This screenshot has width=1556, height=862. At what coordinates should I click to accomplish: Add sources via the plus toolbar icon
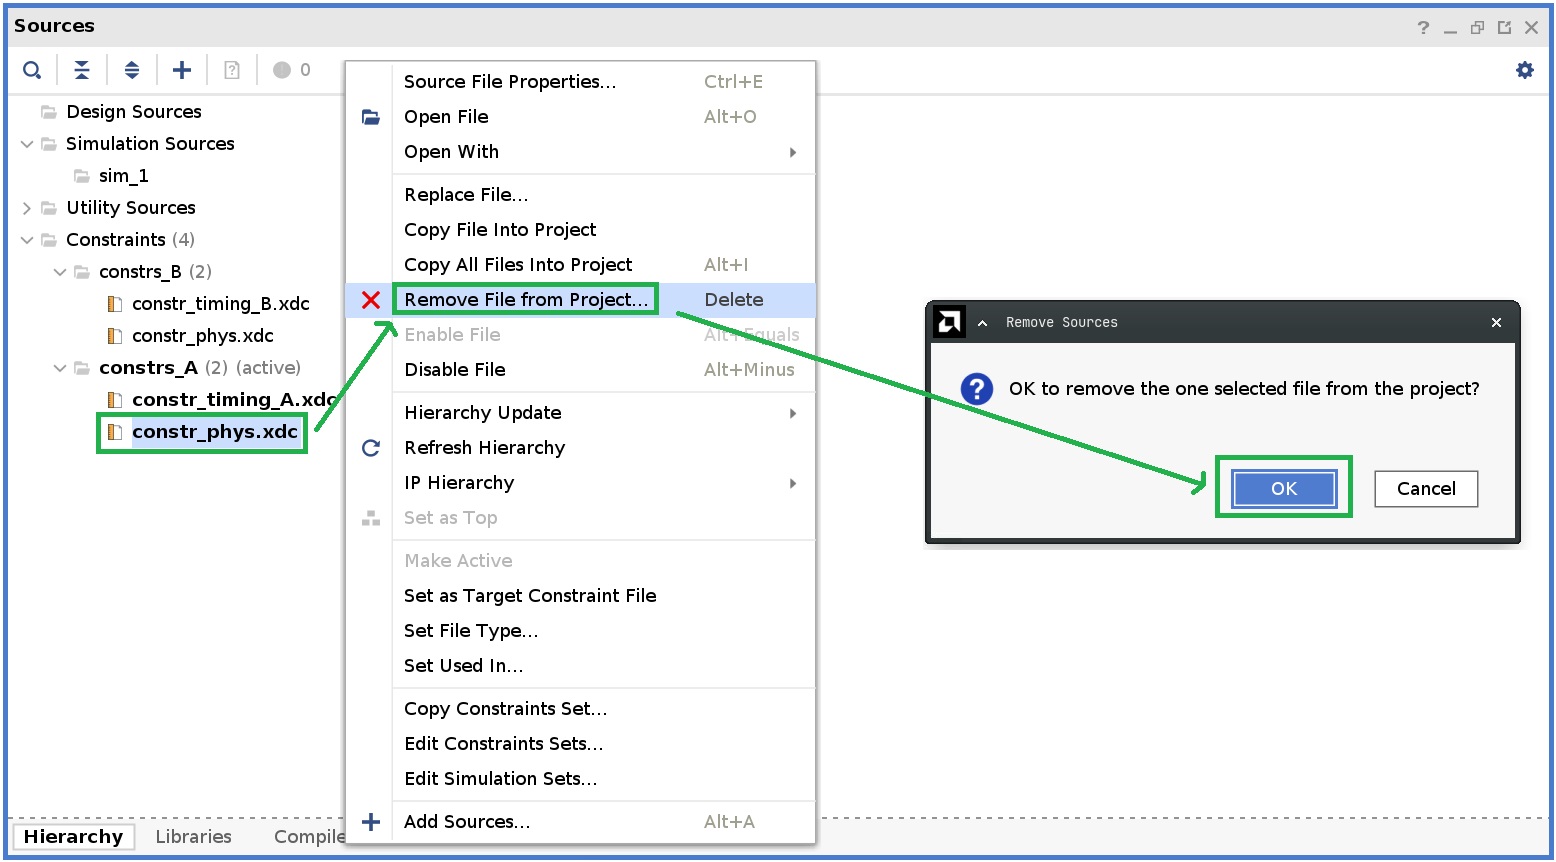(181, 69)
